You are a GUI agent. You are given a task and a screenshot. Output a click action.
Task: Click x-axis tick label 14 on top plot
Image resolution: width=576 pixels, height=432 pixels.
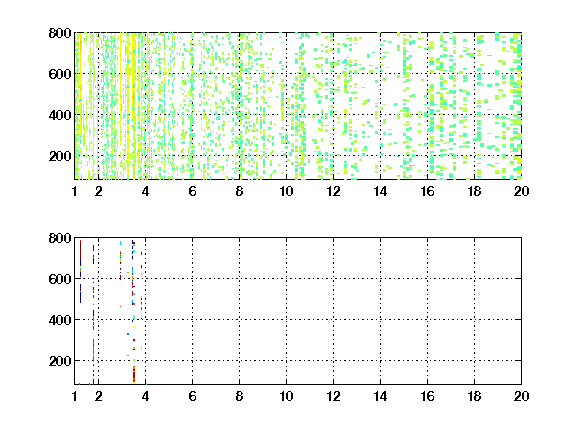pos(380,191)
